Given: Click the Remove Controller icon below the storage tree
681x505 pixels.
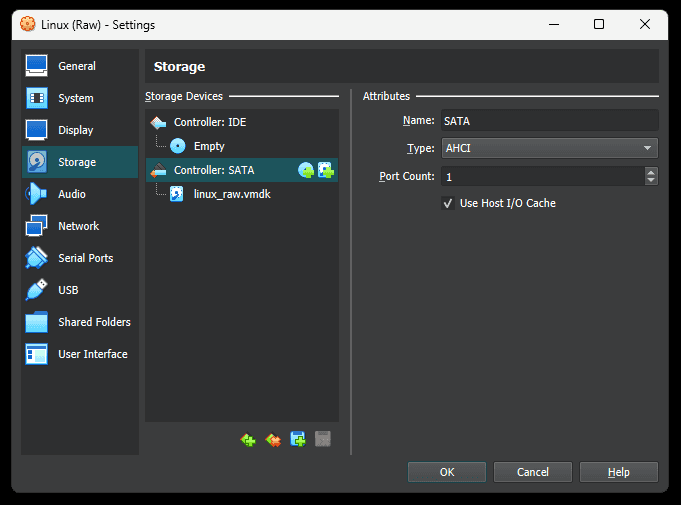Looking at the screenshot, I should click(x=273, y=439).
